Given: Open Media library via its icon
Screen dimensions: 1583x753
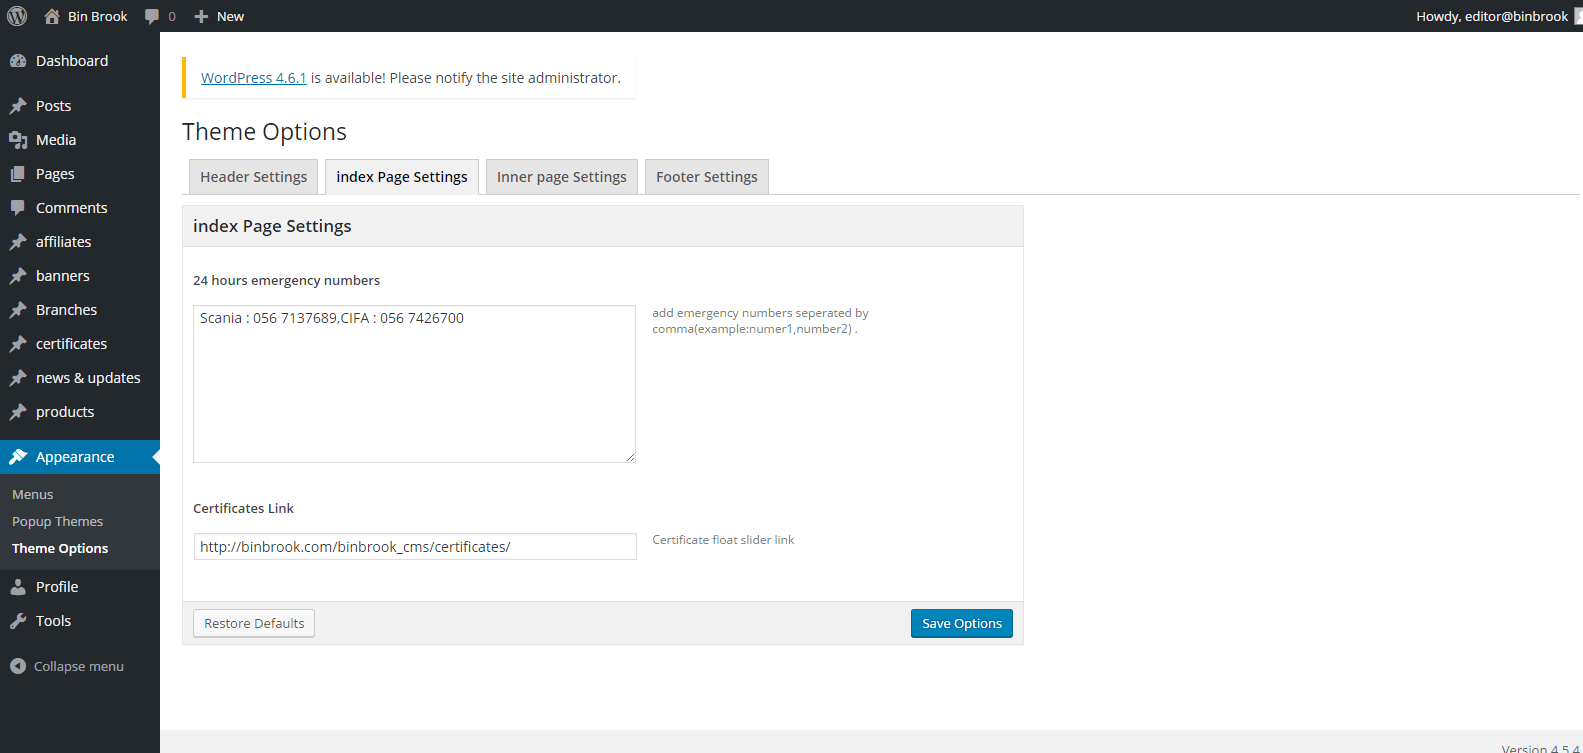Looking at the screenshot, I should click(18, 140).
